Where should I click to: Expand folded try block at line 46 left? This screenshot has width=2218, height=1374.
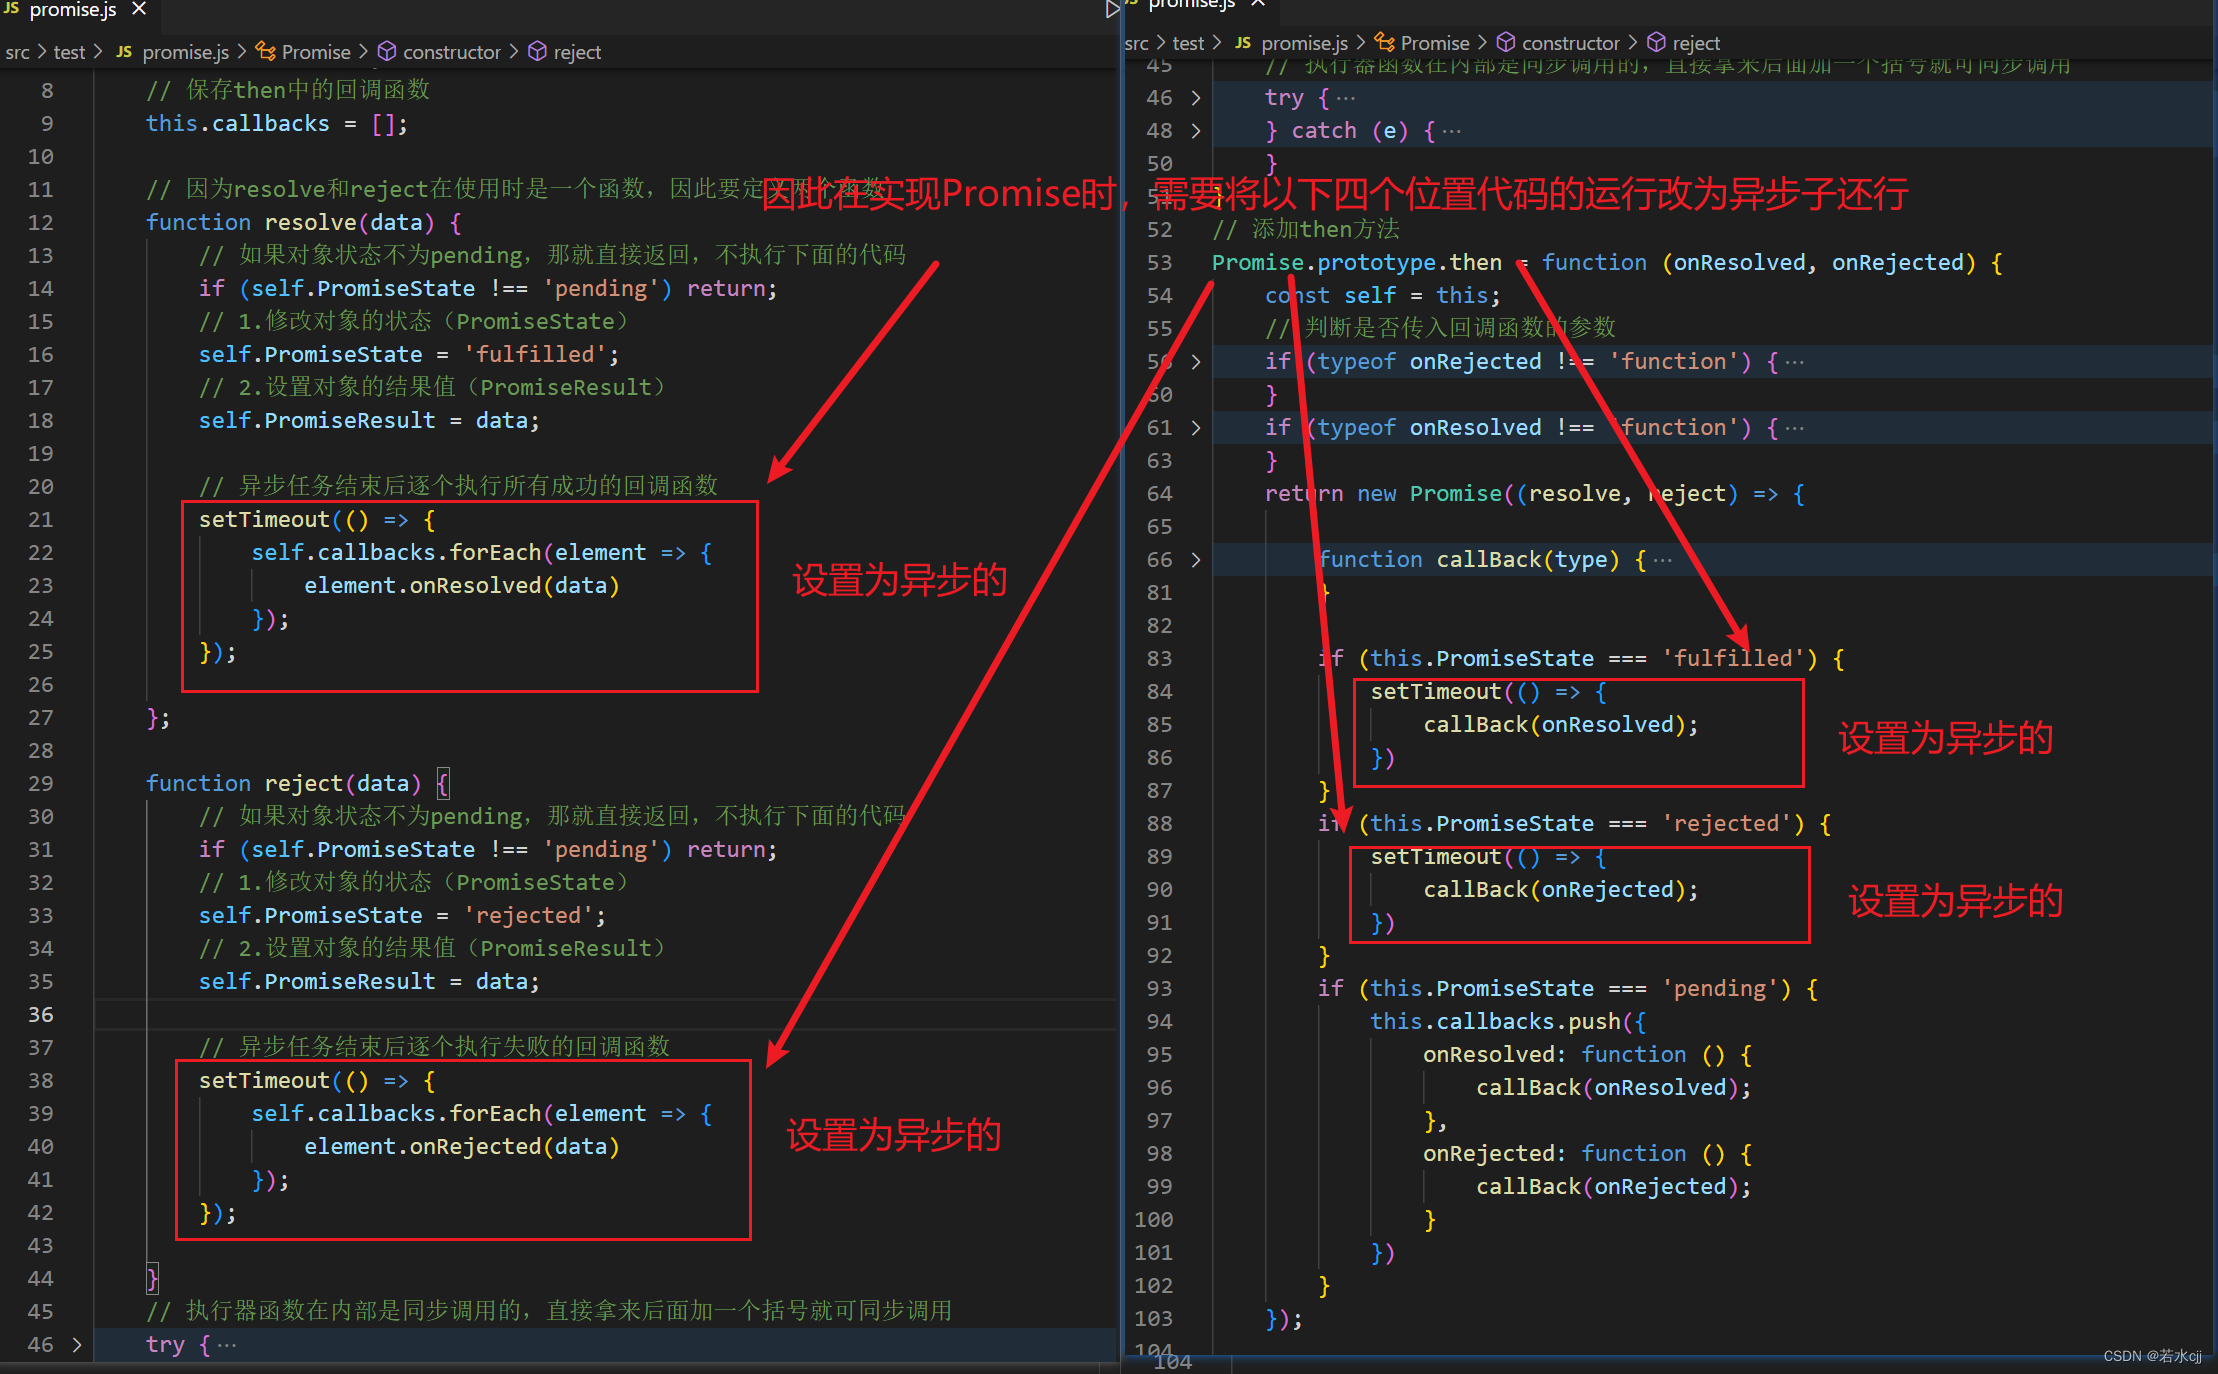point(77,1344)
